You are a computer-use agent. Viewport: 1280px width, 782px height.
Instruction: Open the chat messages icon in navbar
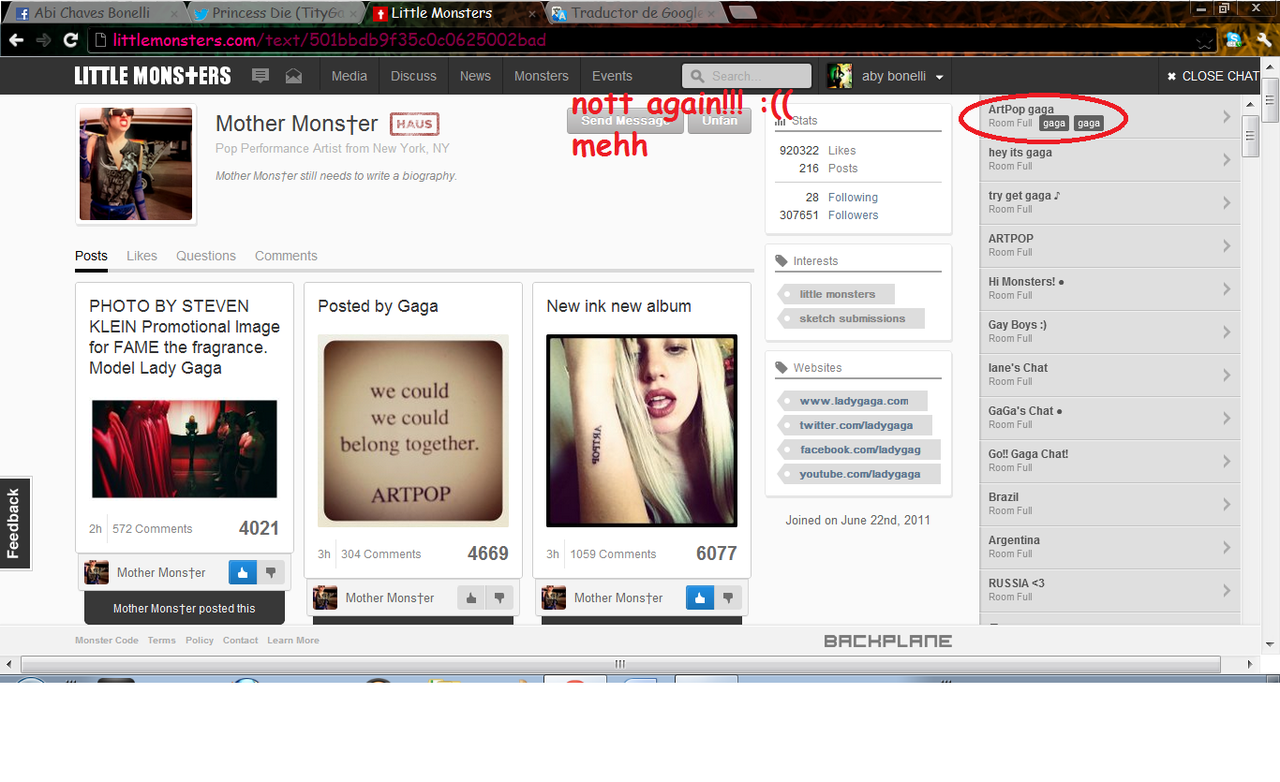[x=261, y=76]
